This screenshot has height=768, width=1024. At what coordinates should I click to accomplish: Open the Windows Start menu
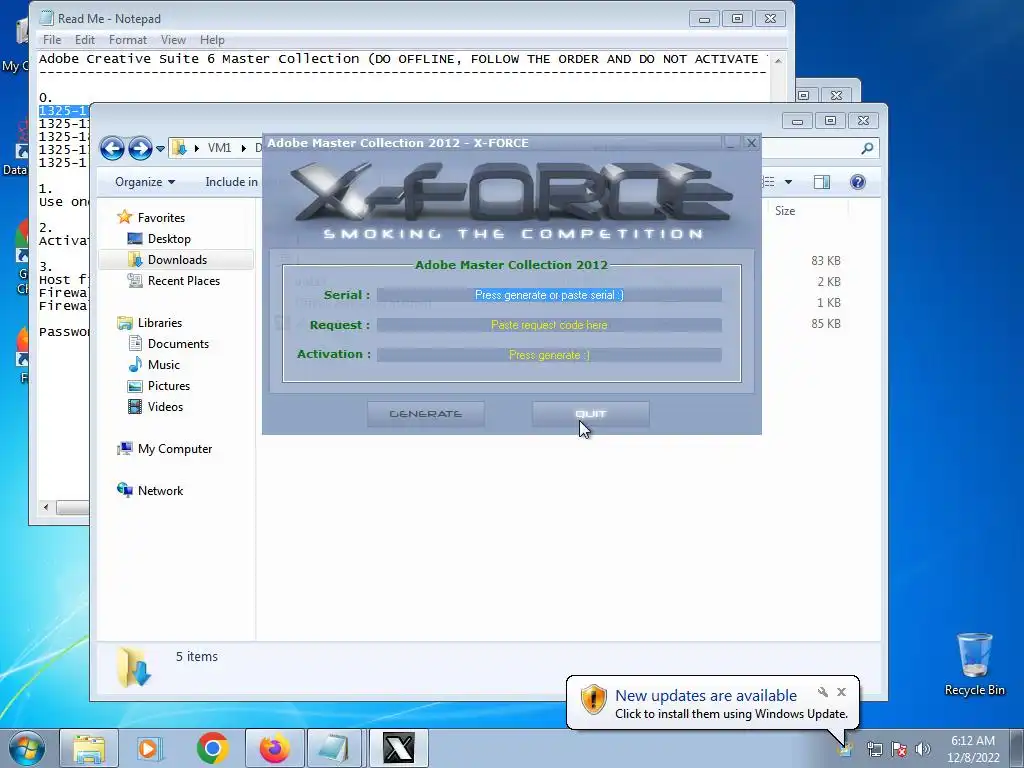(x=26, y=748)
